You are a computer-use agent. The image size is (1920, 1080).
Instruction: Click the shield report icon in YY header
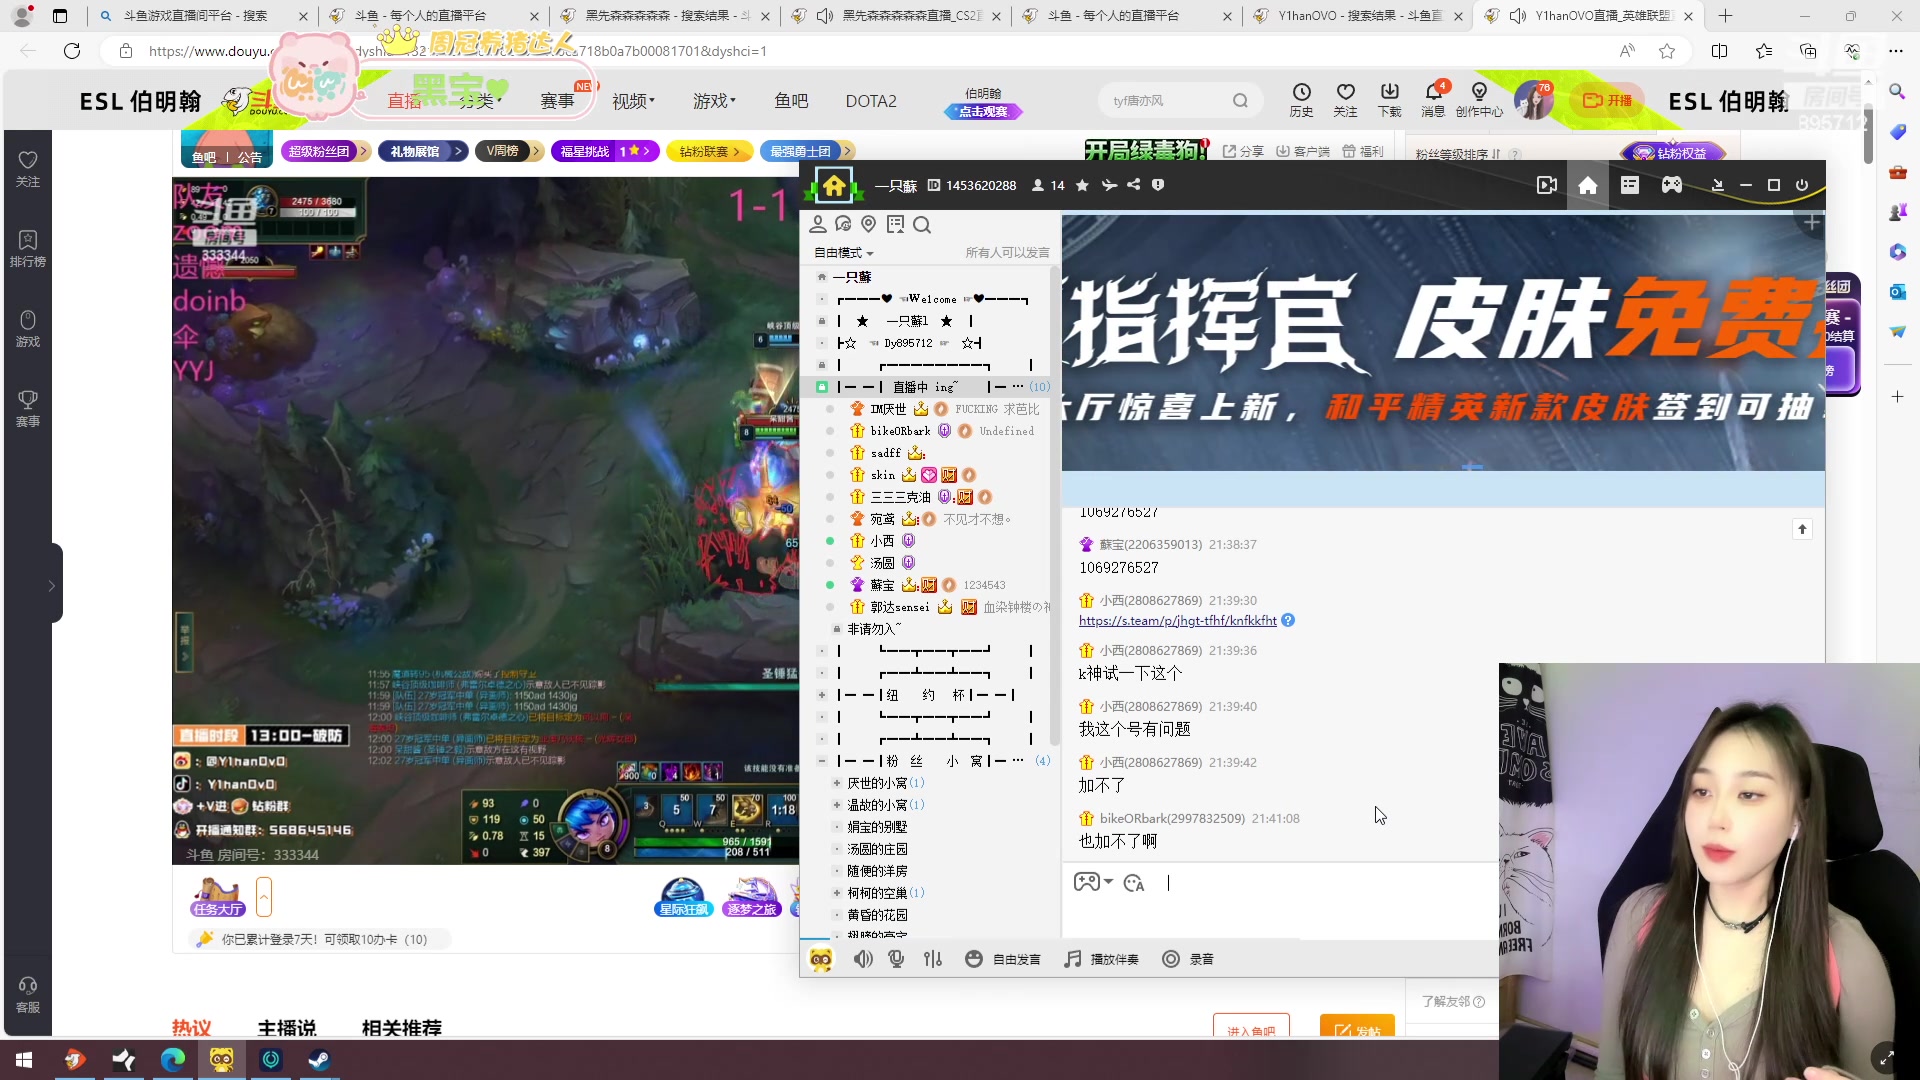pos(1158,185)
